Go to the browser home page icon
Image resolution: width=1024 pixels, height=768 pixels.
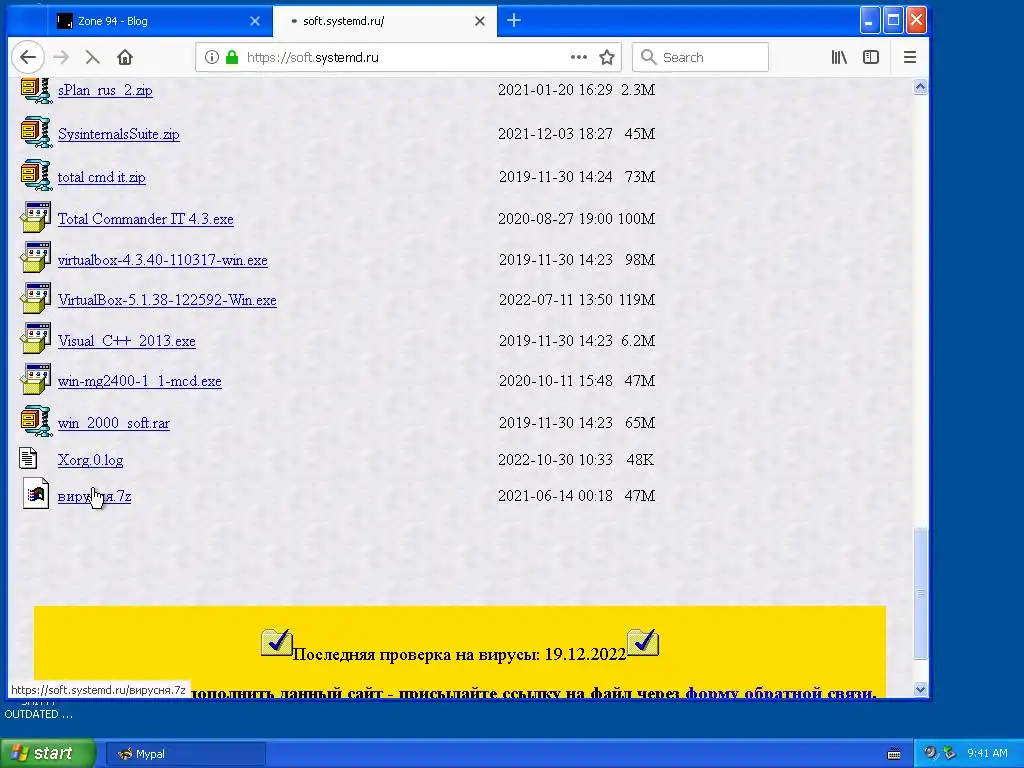pos(125,57)
